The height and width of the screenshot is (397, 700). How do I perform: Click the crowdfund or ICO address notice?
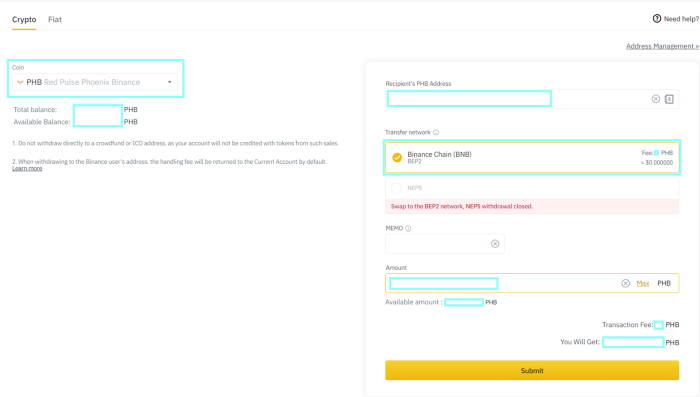175,143
